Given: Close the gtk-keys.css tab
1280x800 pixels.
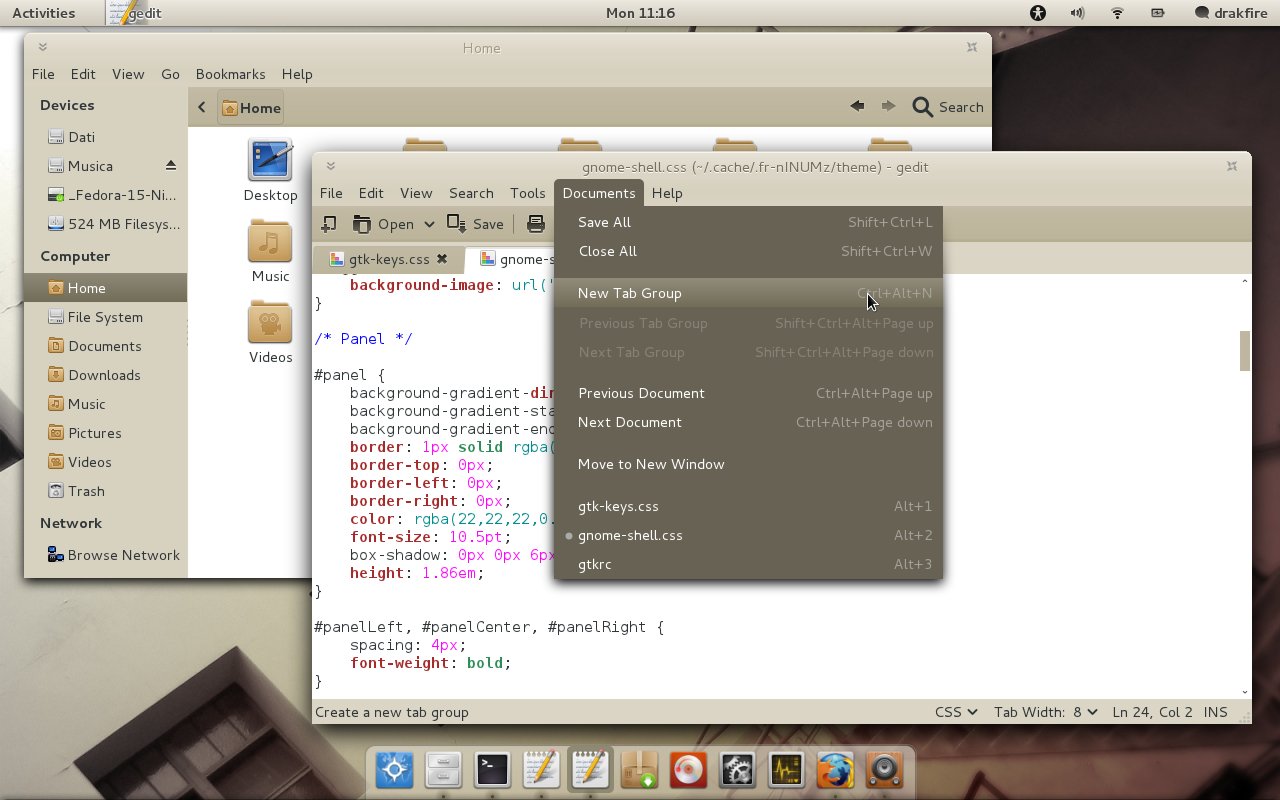Looking at the screenshot, I should click(442, 259).
